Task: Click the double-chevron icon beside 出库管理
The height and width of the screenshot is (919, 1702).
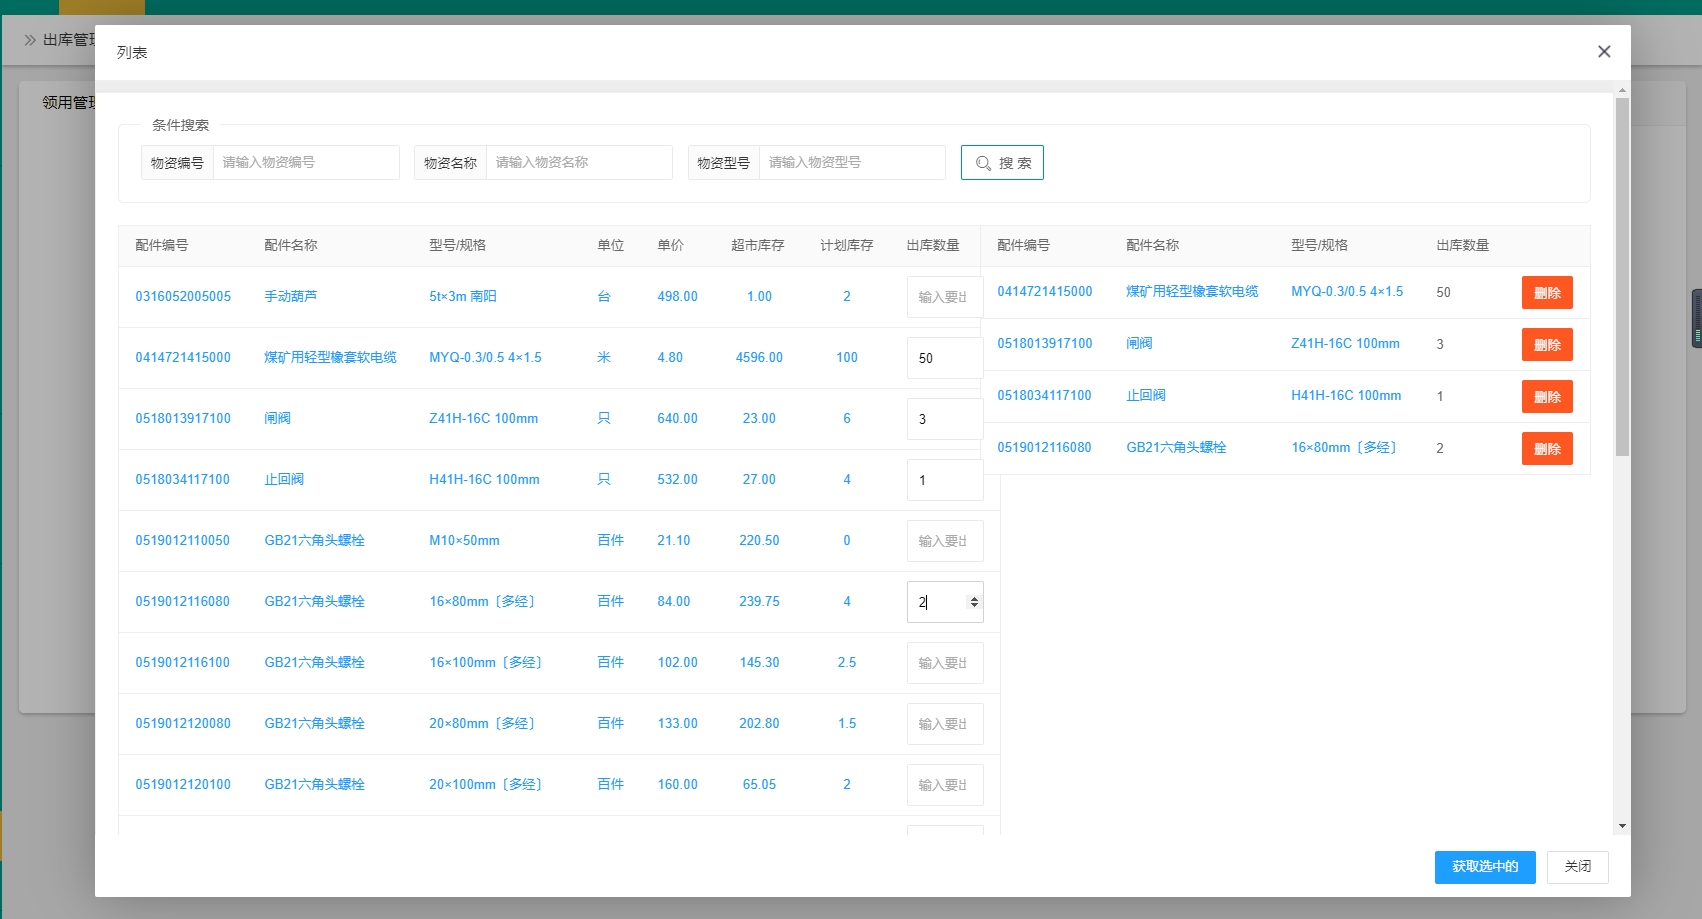Action: pos(30,40)
